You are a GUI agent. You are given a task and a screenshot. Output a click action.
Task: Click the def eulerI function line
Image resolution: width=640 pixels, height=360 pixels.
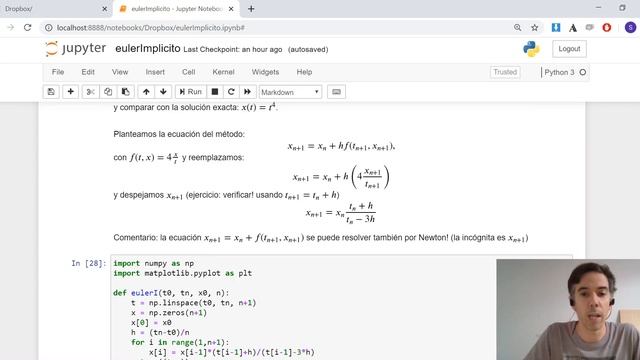(x=171, y=293)
